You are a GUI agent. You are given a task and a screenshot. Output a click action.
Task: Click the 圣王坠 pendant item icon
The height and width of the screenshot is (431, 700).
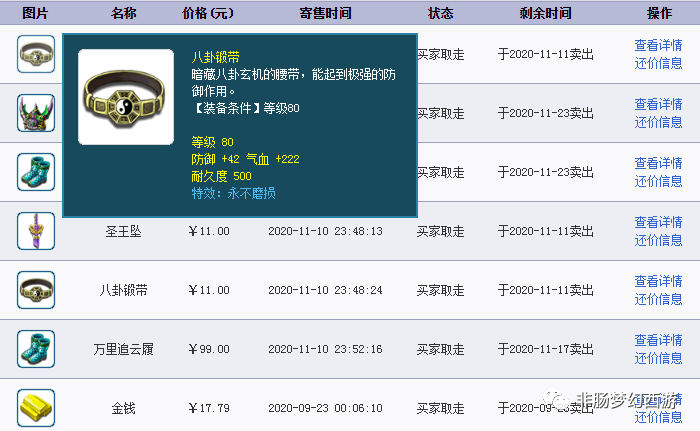36,231
